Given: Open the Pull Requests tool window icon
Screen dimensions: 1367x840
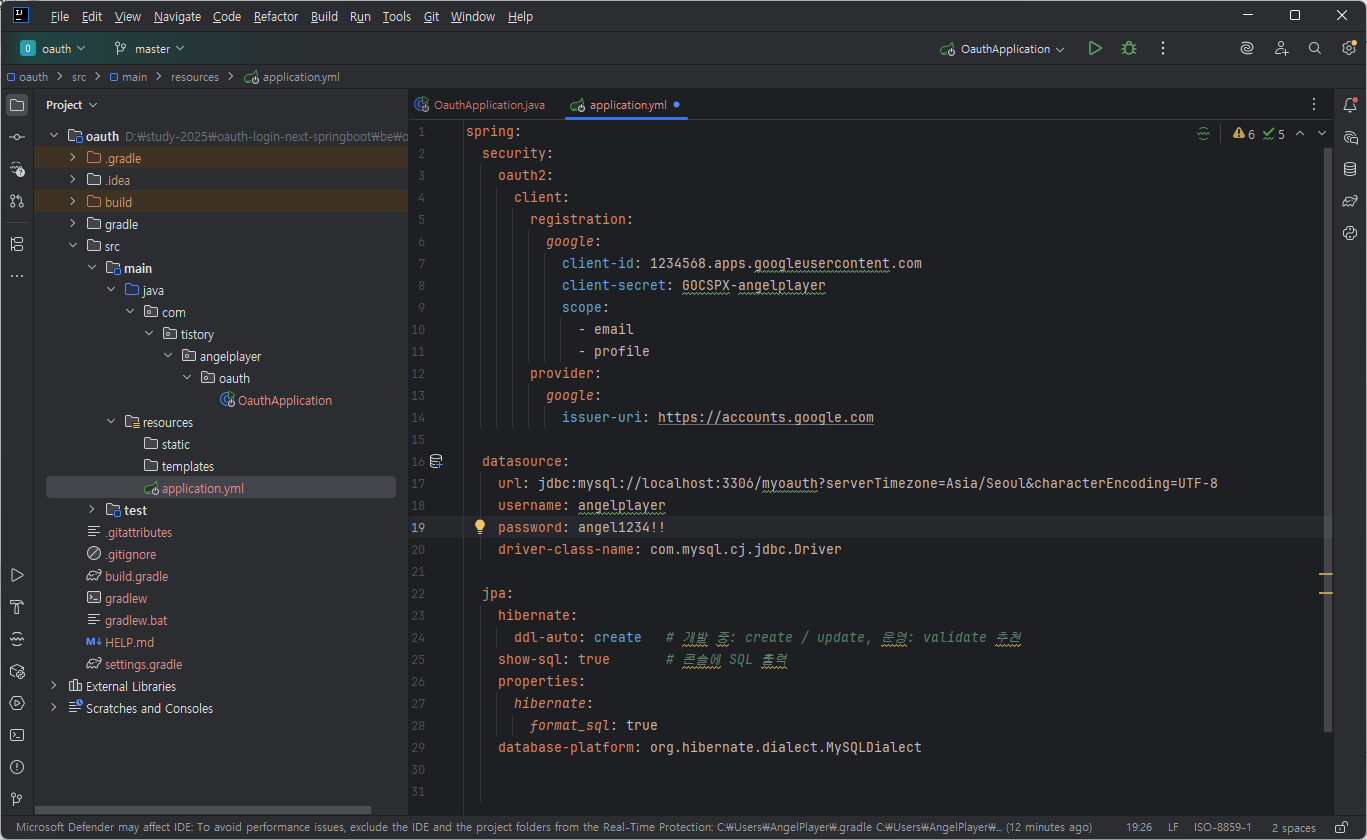Looking at the screenshot, I should tap(17, 201).
